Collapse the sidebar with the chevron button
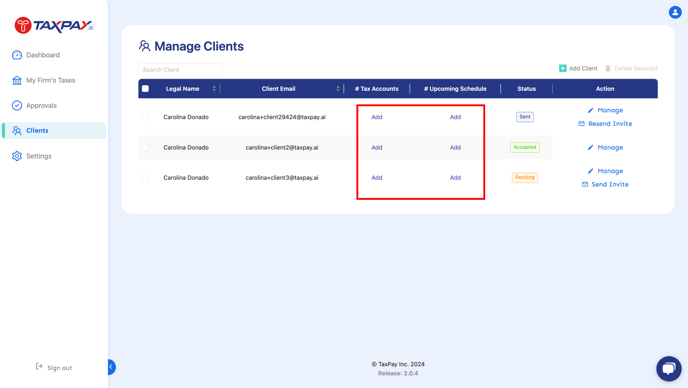Viewport: 688px width, 388px height. pos(111,367)
